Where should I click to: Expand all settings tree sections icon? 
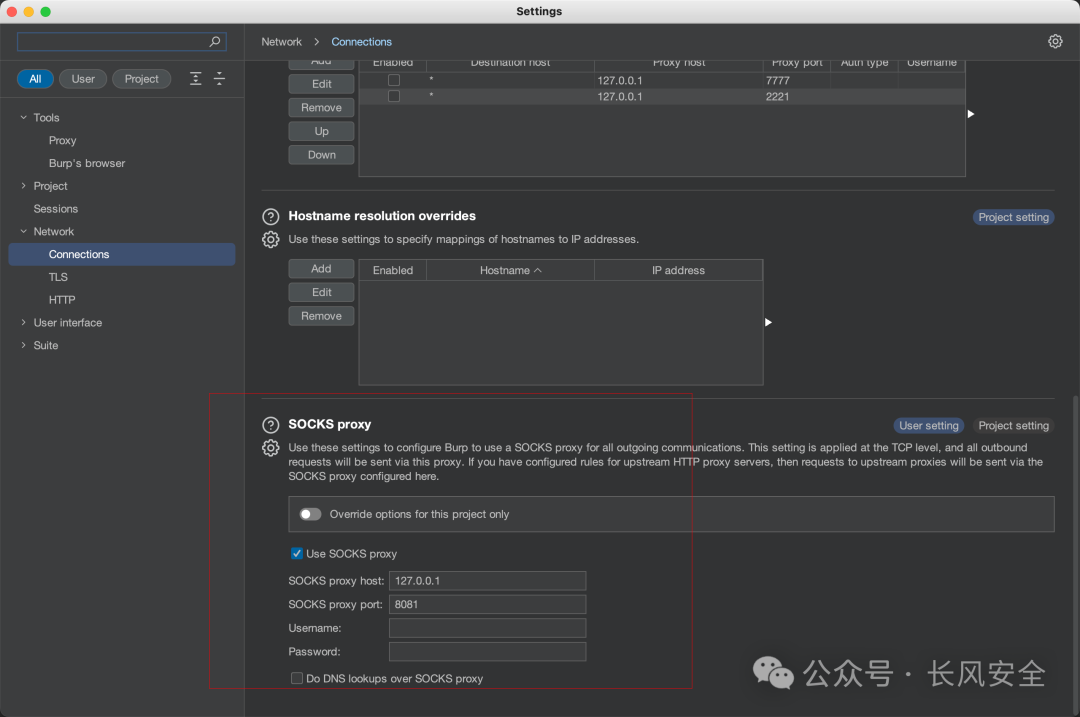[x=196, y=79]
